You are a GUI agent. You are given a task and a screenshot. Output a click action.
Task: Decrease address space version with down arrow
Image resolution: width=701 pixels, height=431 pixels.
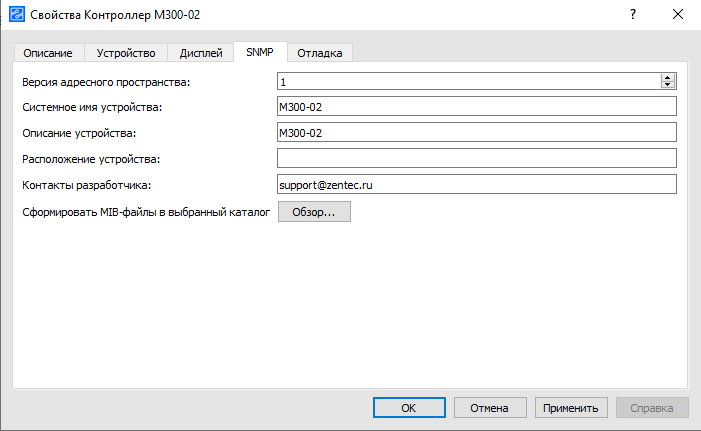point(668,85)
